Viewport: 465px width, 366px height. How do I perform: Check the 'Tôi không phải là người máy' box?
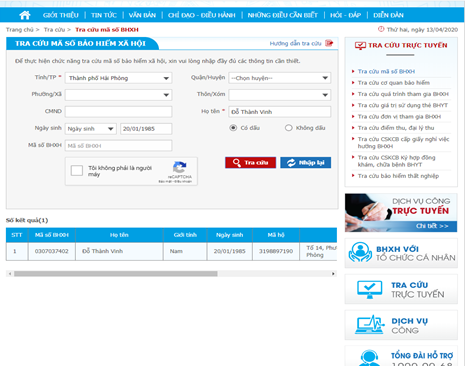pyautogui.click(x=77, y=170)
